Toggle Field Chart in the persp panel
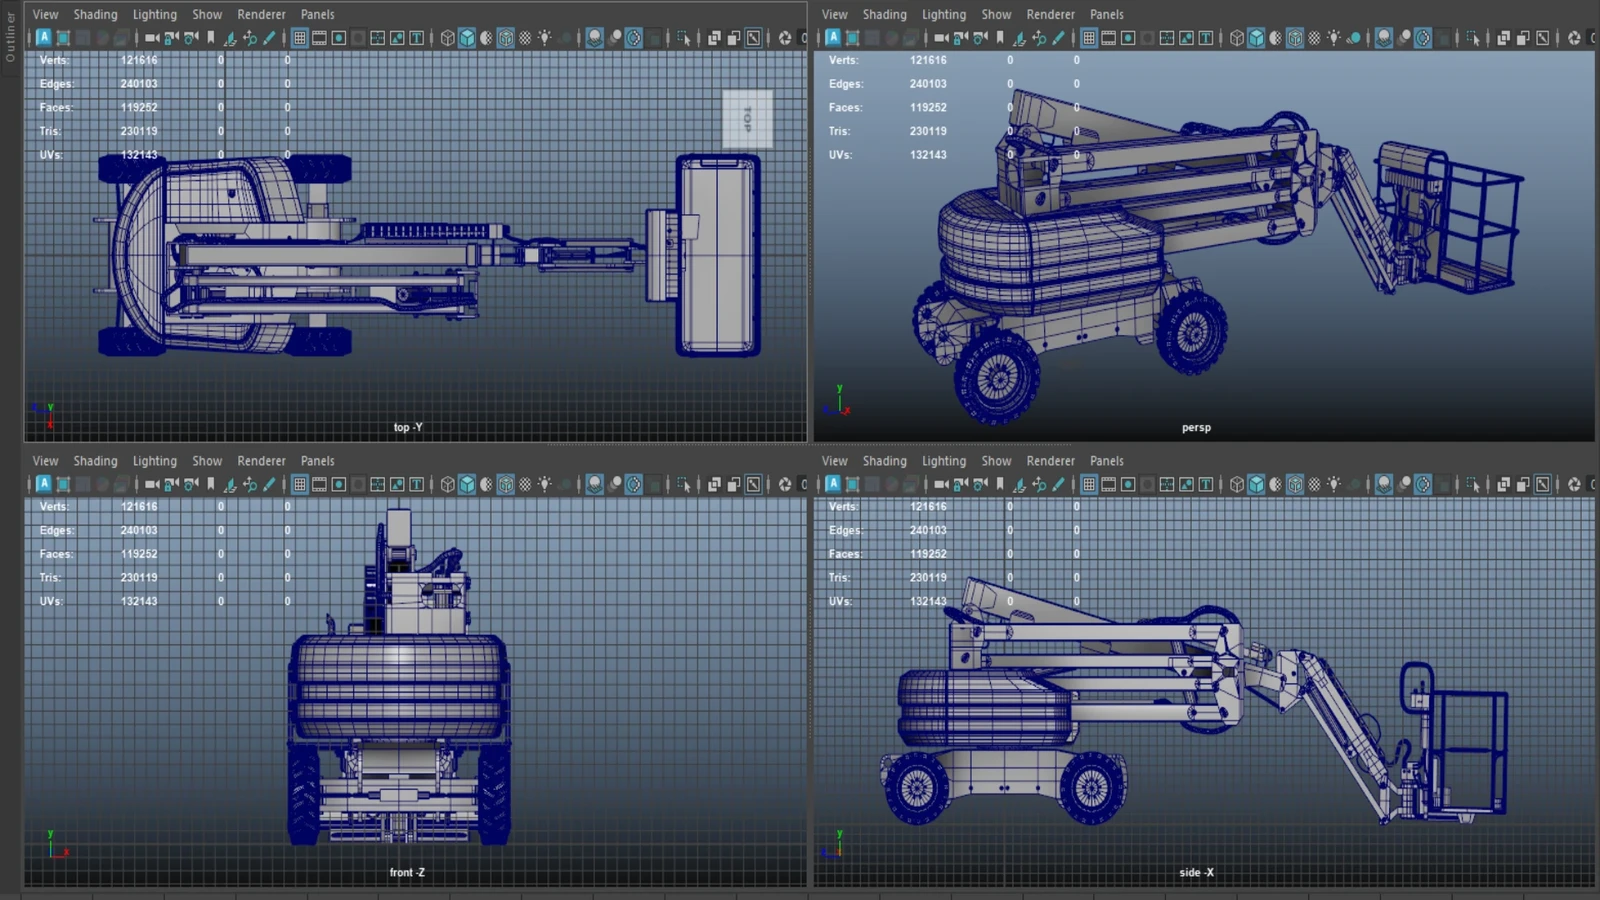 point(1167,38)
